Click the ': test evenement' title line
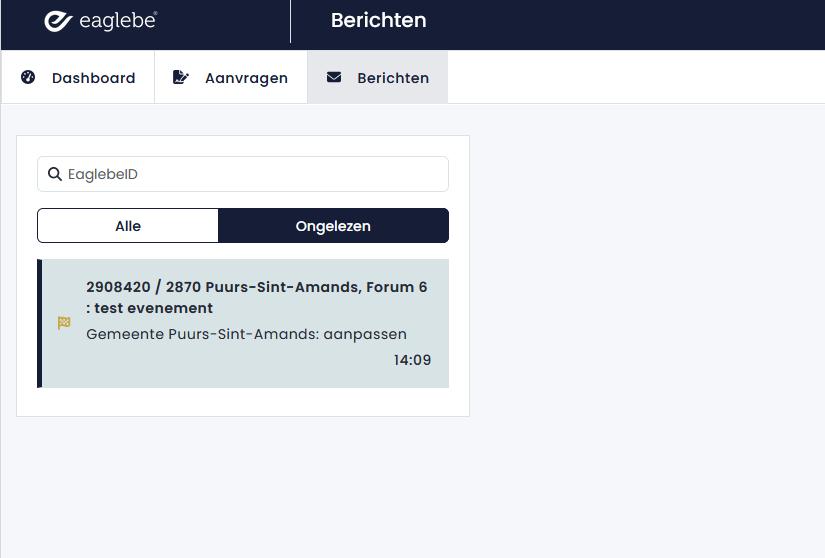Image resolution: width=825 pixels, height=558 pixels. 150,308
